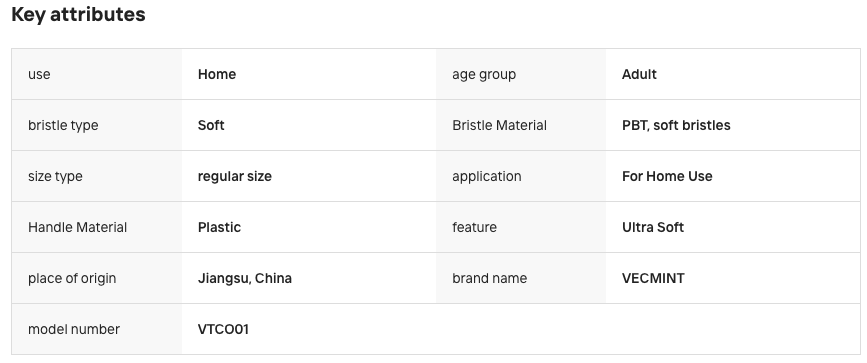Click the VECMINT brand name value

[x=653, y=278]
